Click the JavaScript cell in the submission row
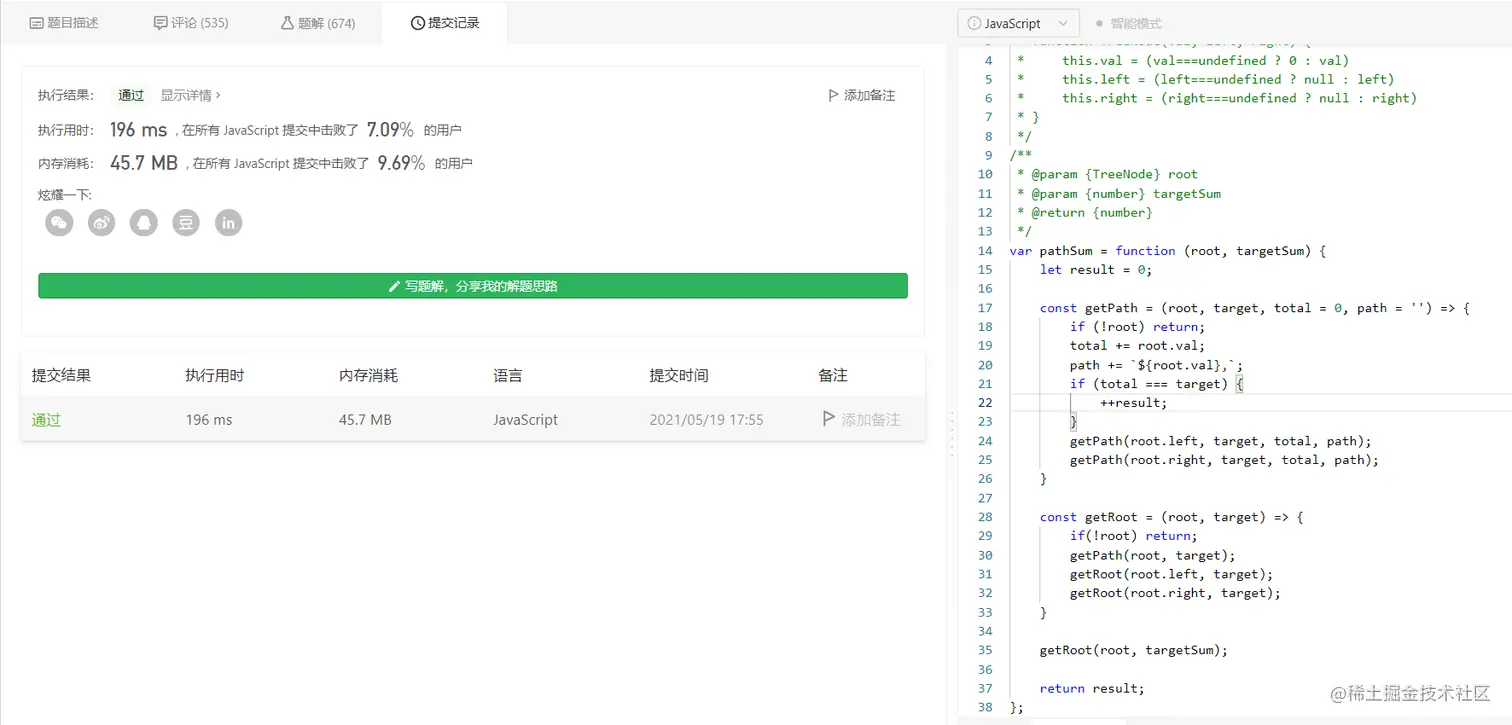Screen dimensions: 1512x725 [526, 420]
